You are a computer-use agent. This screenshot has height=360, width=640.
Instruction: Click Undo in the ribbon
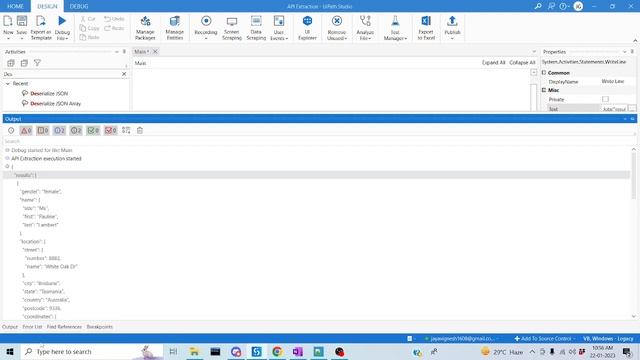pyautogui.click(x=114, y=19)
